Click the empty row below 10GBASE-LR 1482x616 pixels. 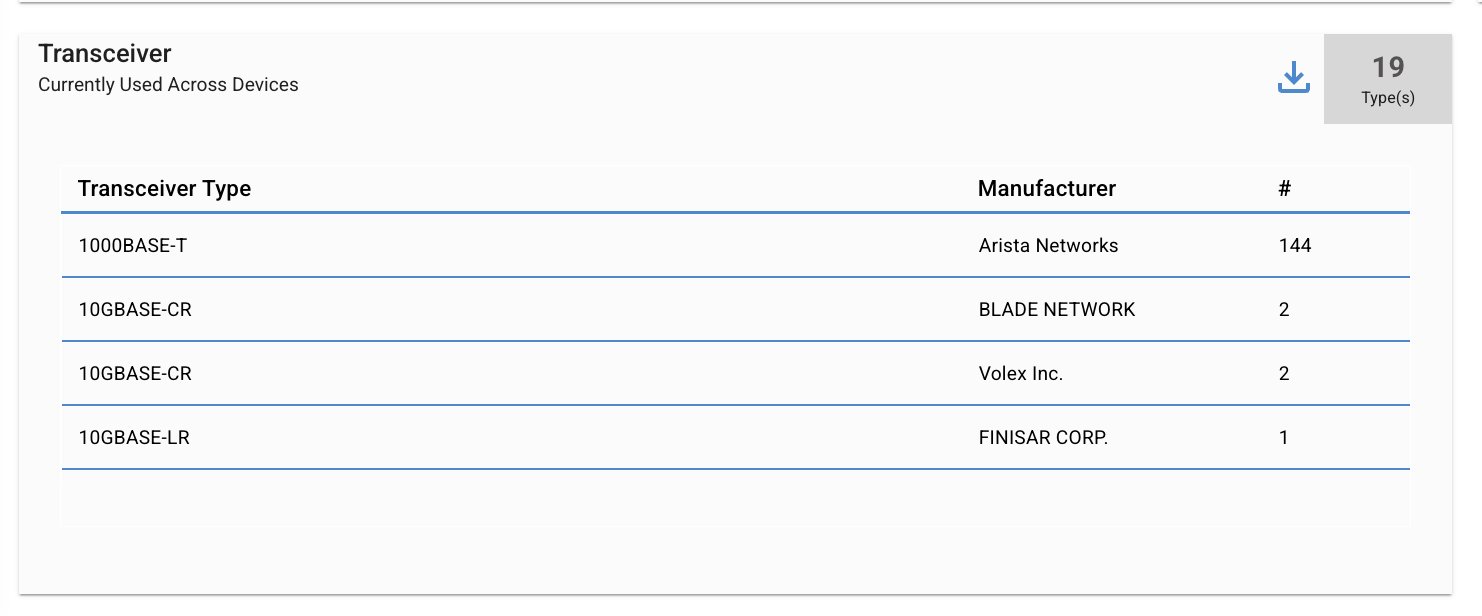(x=736, y=497)
